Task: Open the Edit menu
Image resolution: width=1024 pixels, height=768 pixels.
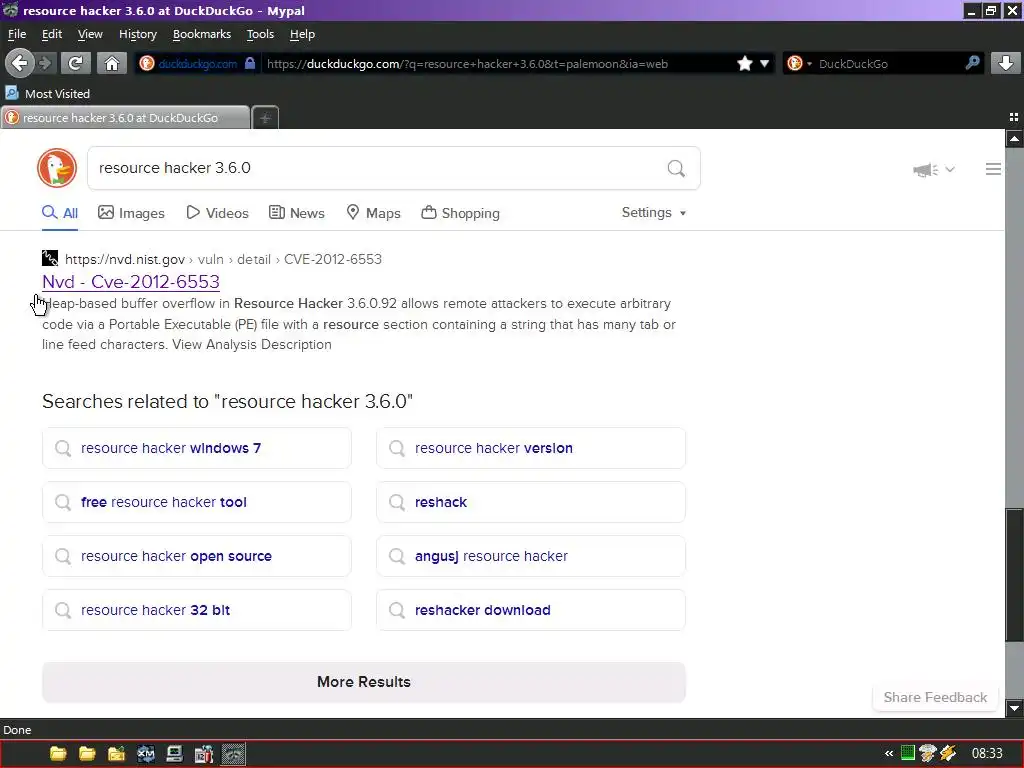Action: point(52,34)
